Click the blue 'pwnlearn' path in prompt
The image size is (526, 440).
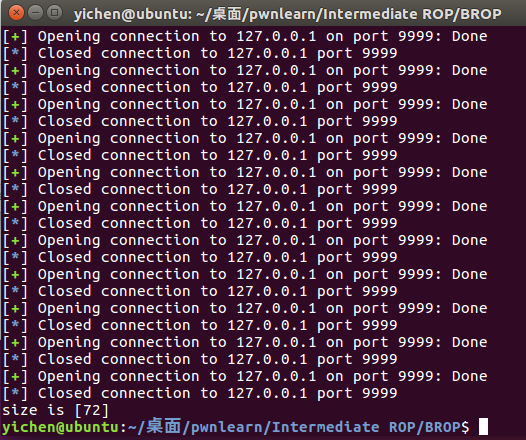tap(226, 427)
